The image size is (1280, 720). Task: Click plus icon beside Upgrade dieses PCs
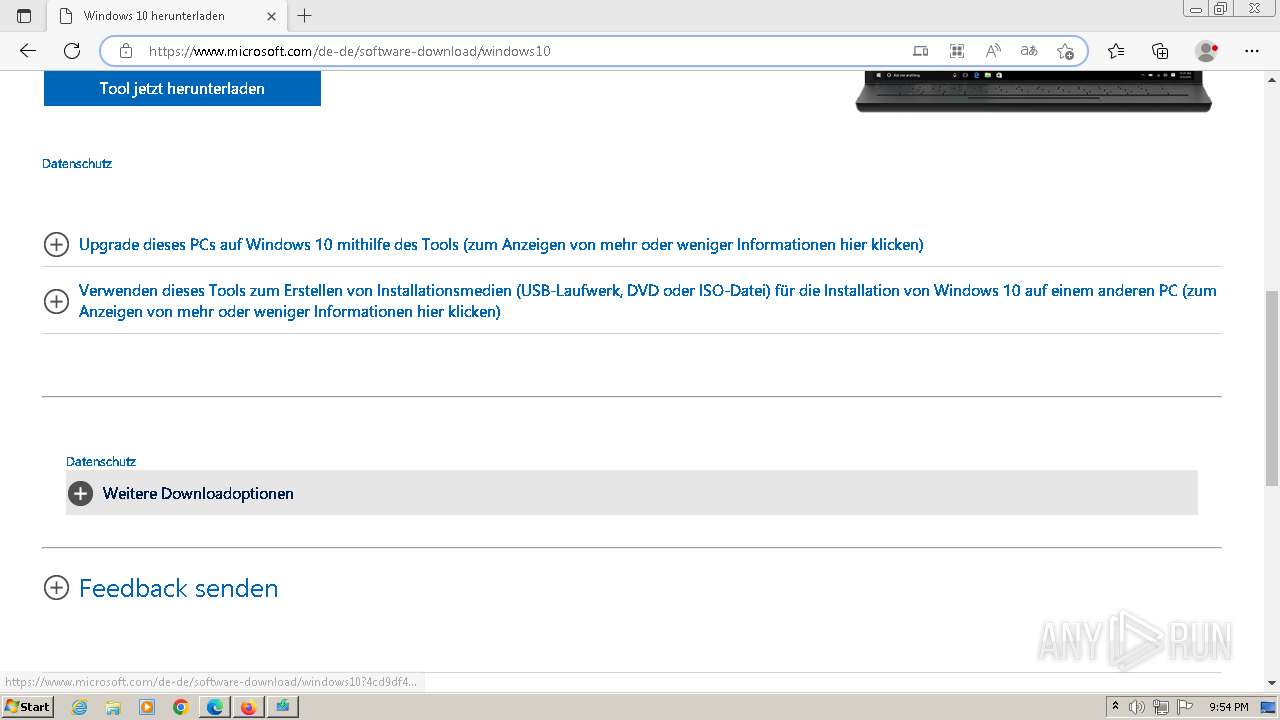[x=56, y=244]
